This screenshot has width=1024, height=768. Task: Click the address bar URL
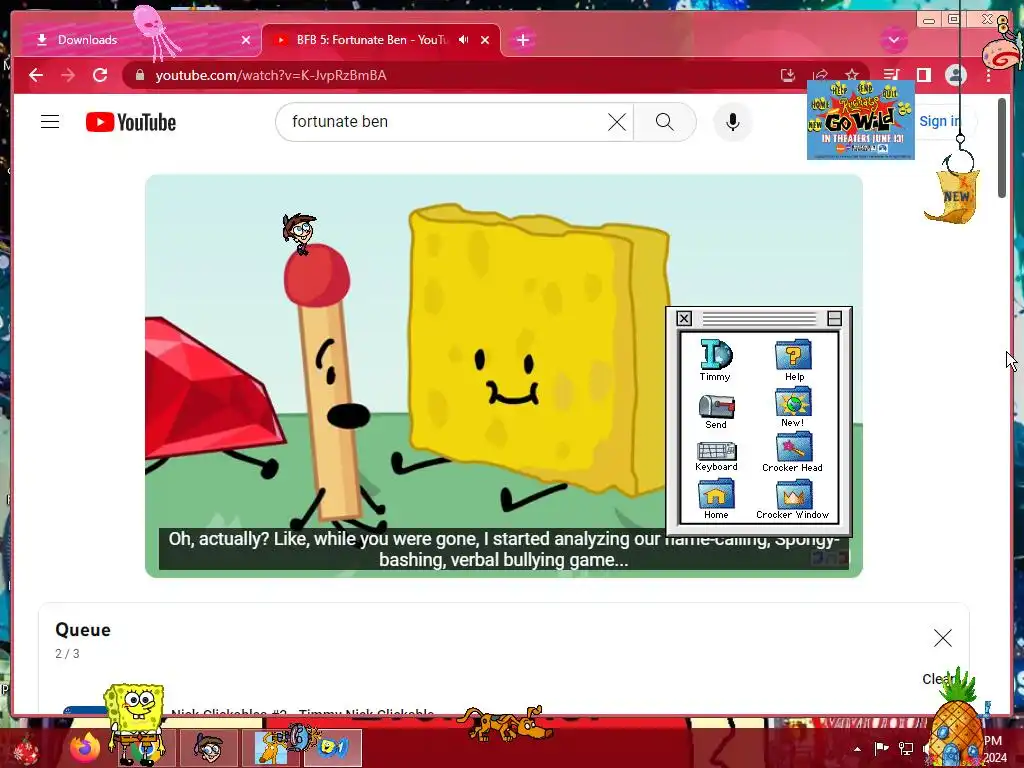(x=271, y=75)
